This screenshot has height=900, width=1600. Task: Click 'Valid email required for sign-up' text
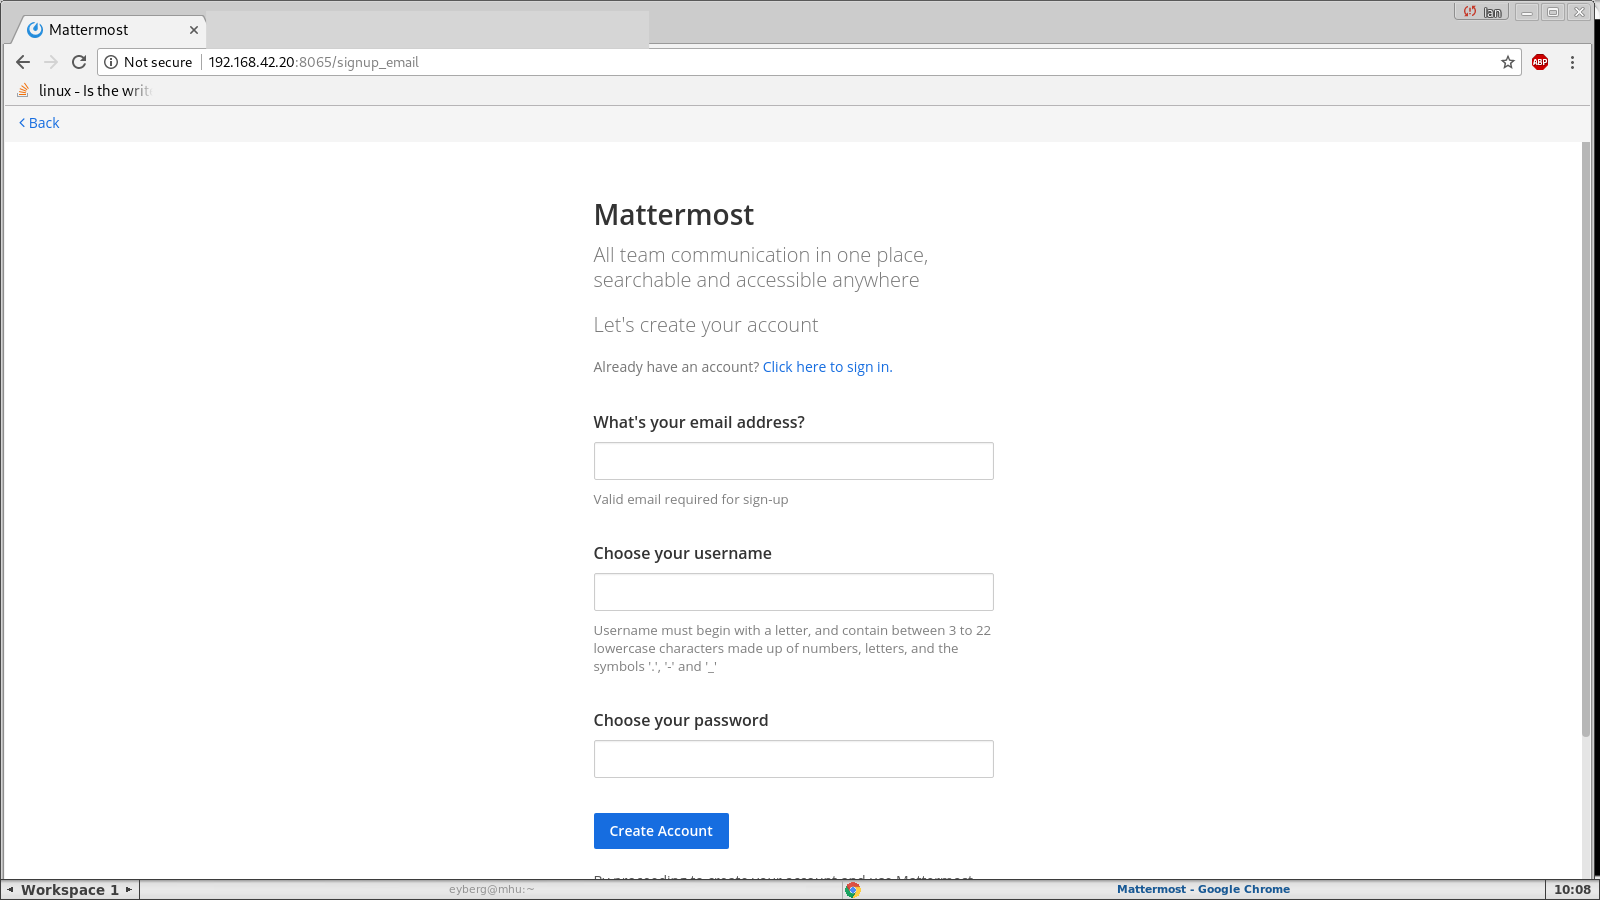tap(690, 499)
